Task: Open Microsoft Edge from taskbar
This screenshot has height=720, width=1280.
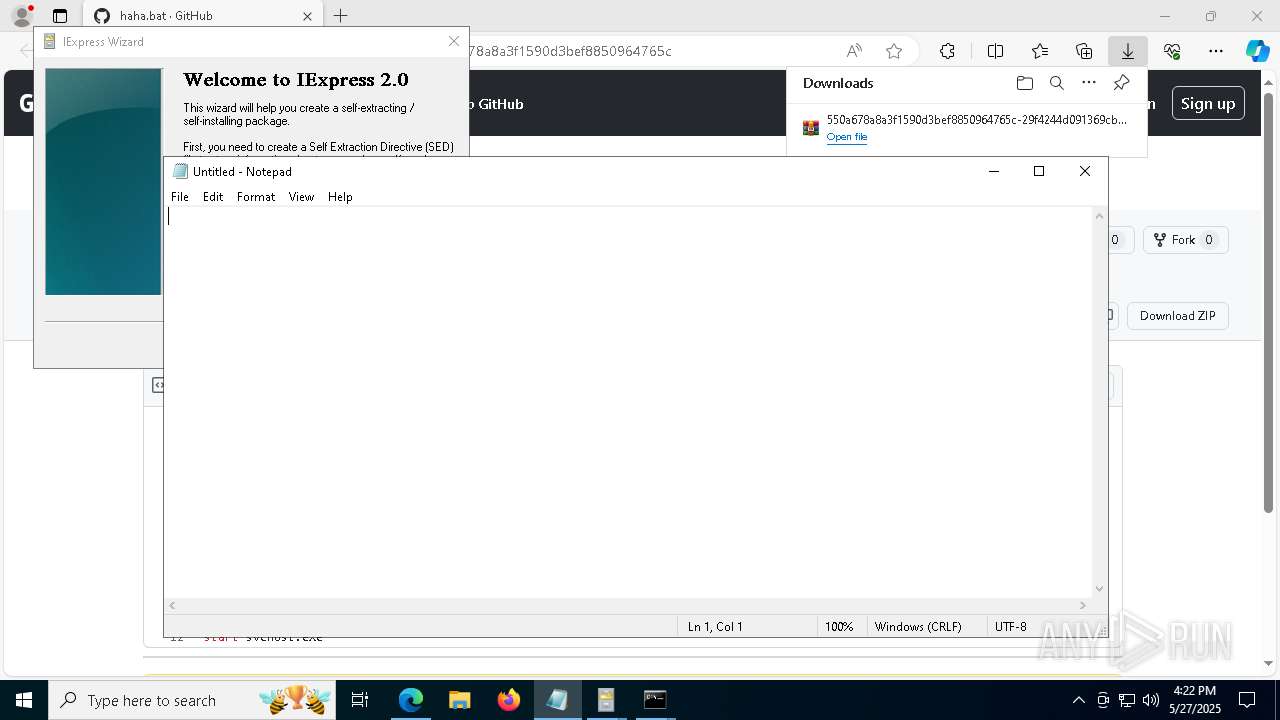Action: (x=411, y=700)
